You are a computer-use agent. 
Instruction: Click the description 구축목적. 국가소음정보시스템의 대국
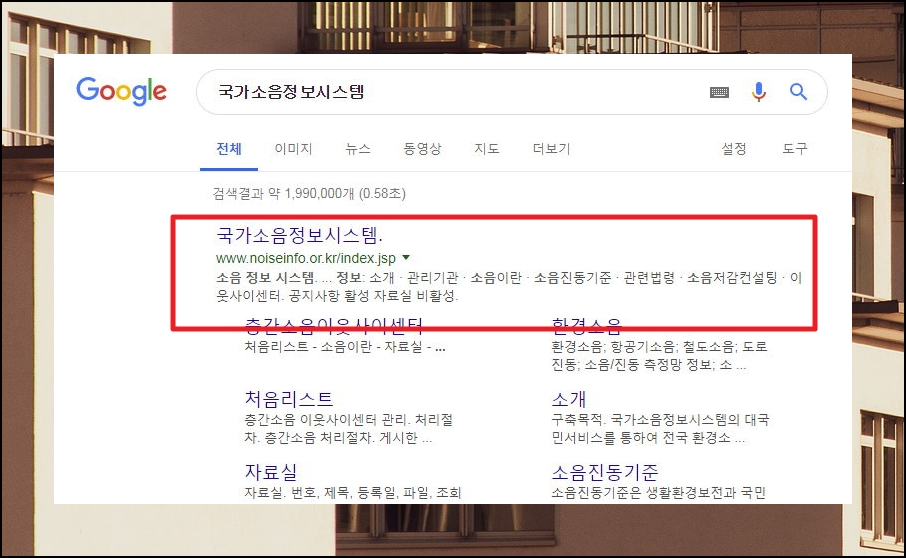(660, 429)
